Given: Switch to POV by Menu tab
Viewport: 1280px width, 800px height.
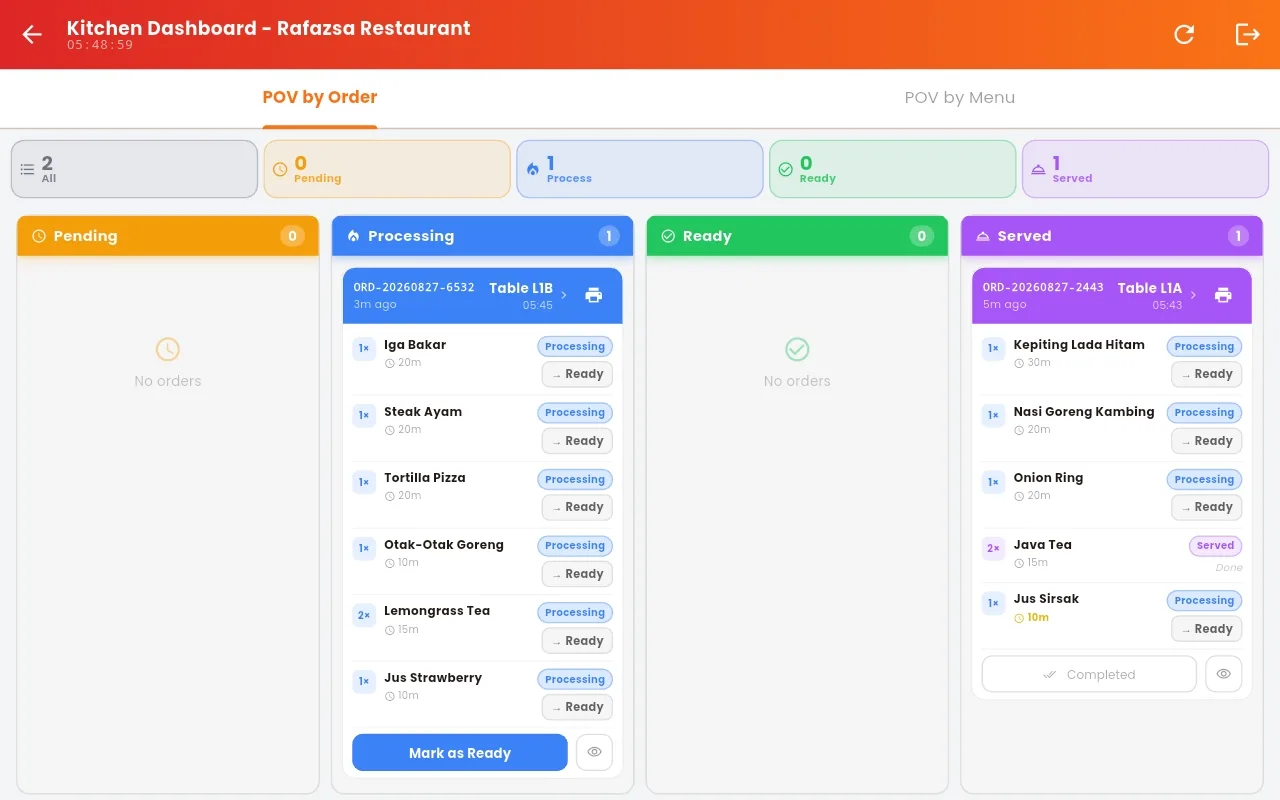Looking at the screenshot, I should coord(959,98).
